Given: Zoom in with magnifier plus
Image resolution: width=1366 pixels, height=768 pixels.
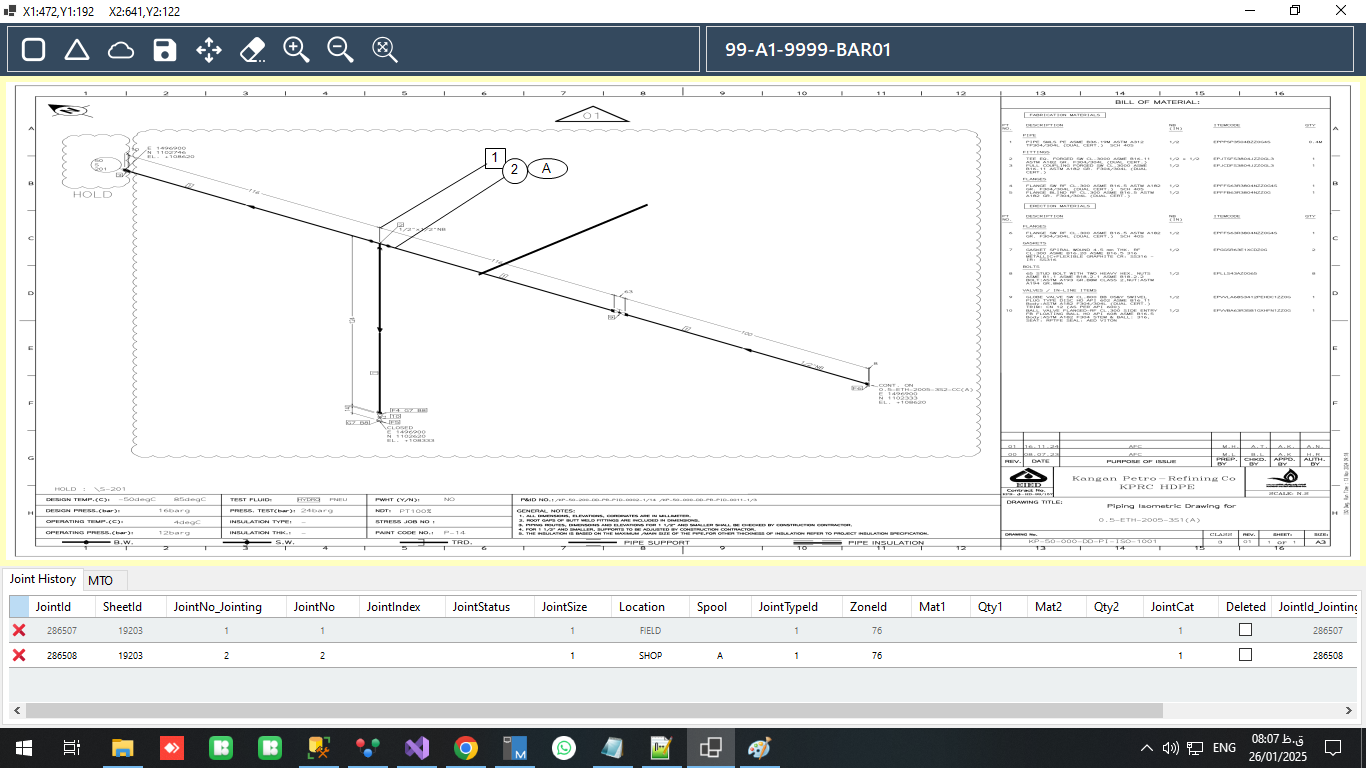Looking at the screenshot, I should click(x=296, y=49).
